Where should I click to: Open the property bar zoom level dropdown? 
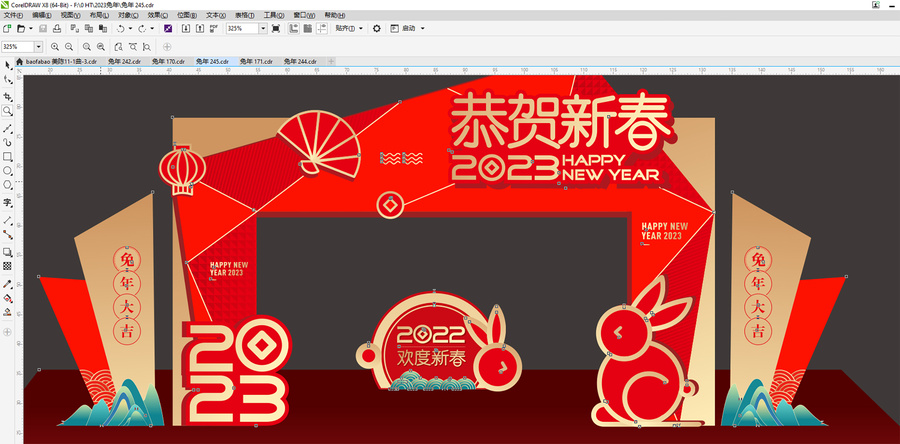pyautogui.click(x=38, y=46)
